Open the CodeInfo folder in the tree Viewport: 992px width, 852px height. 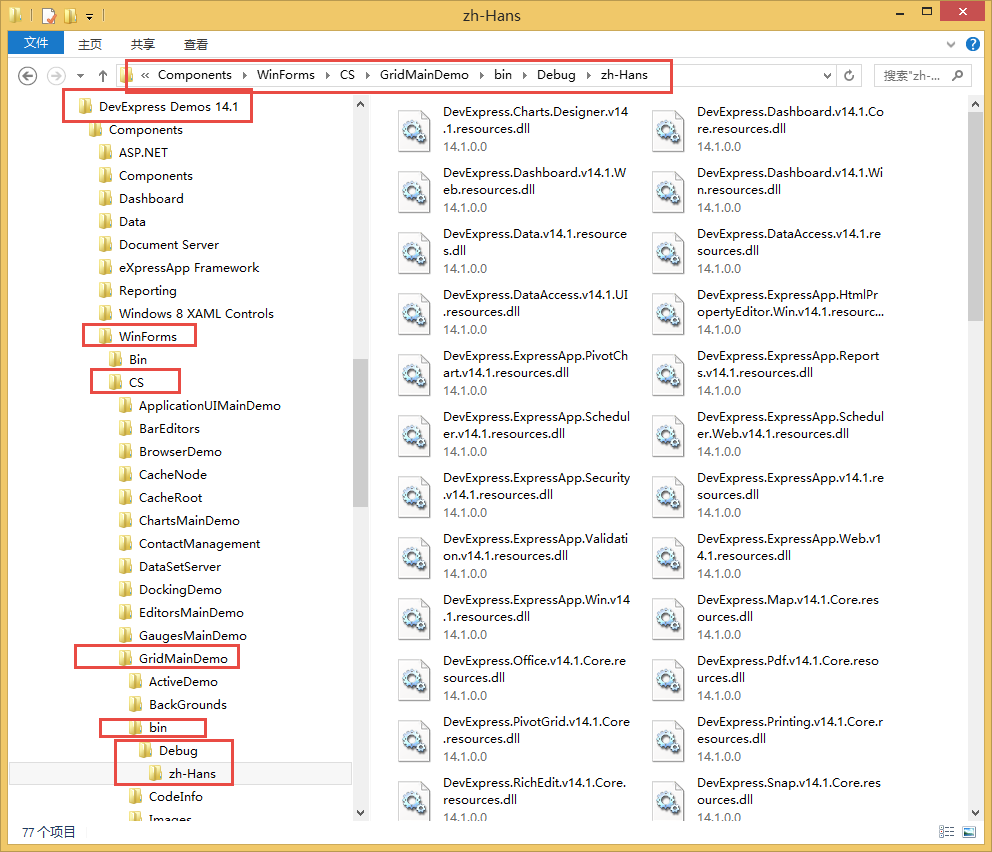tap(176, 796)
